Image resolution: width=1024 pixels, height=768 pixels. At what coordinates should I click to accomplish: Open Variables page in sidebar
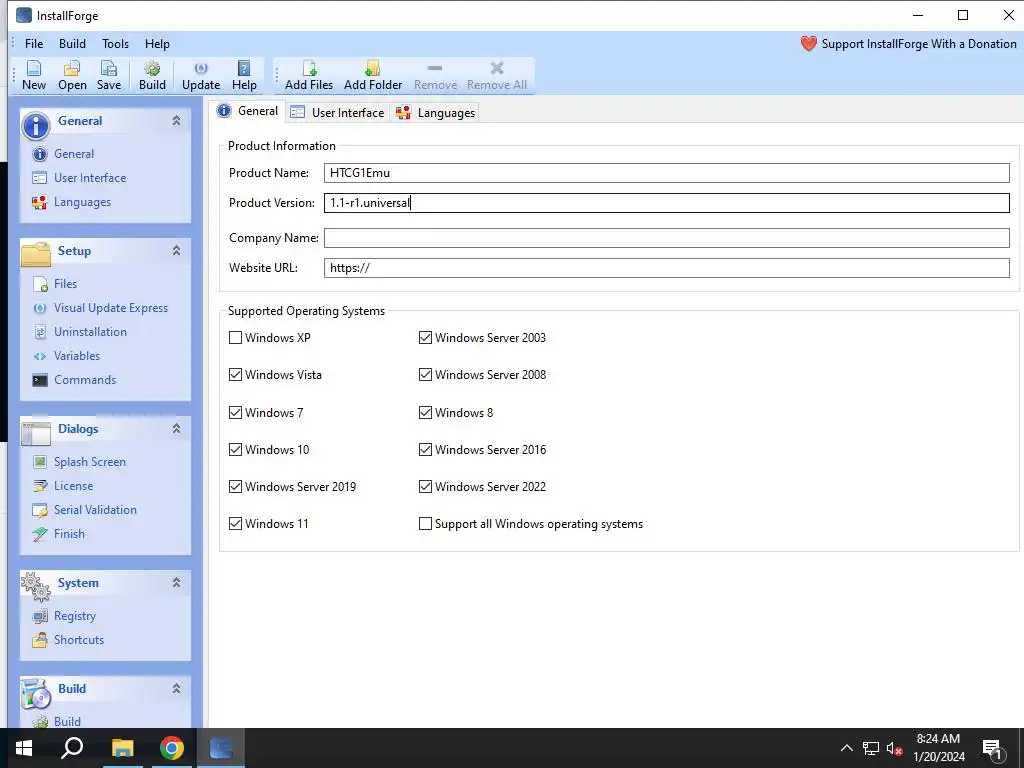77,356
